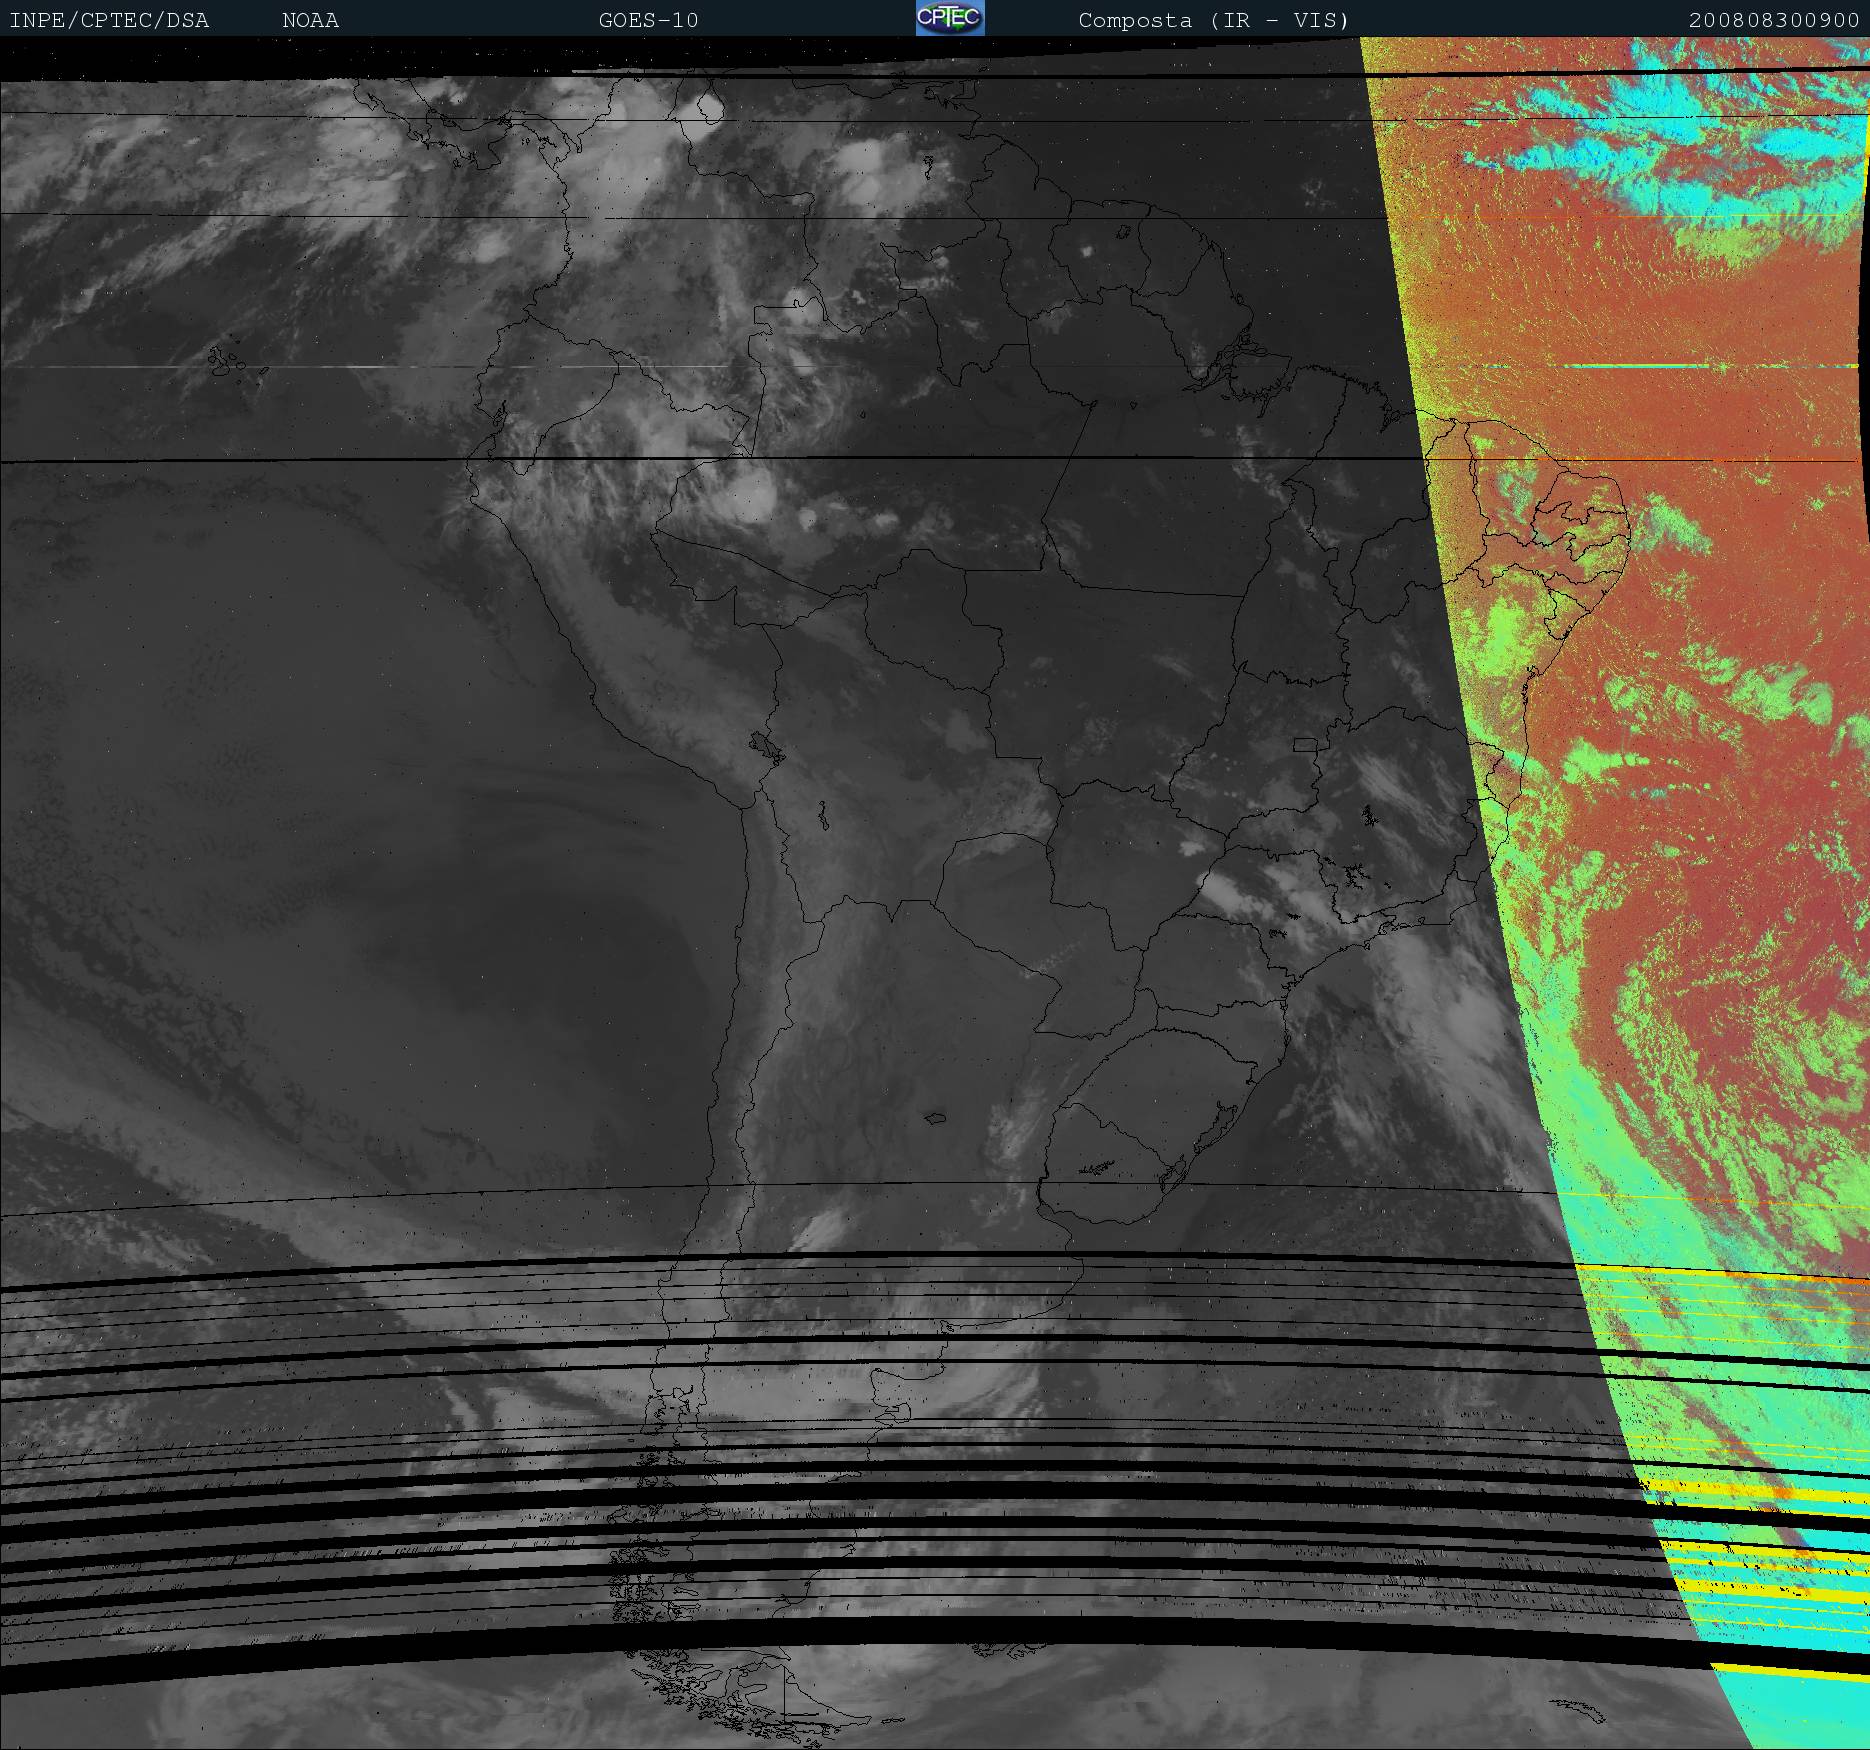1870x1750 pixels.
Task: Click the GOES-10 satellite label
Action: (x=648, y=20)
